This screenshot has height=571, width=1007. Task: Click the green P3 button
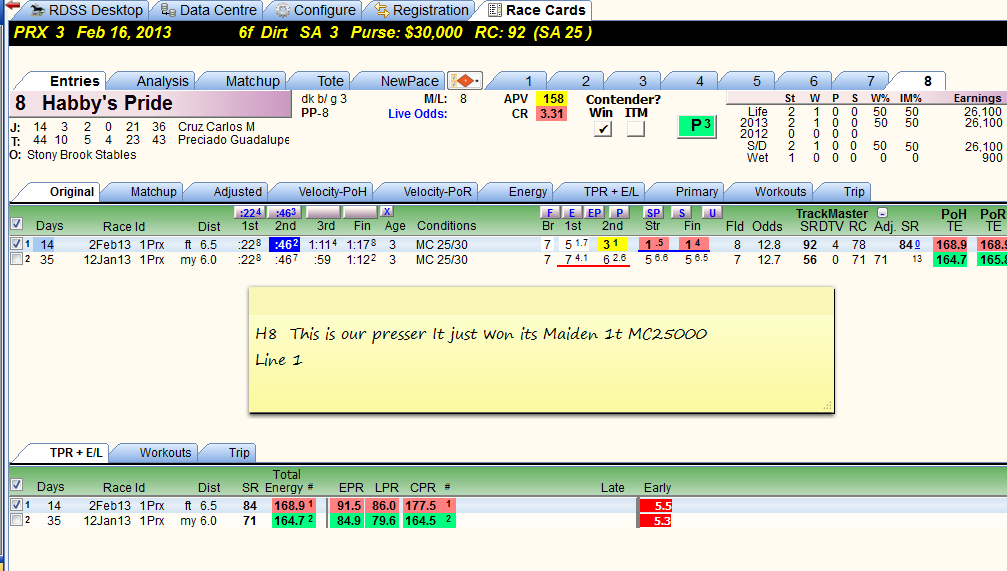coord(697,126)
